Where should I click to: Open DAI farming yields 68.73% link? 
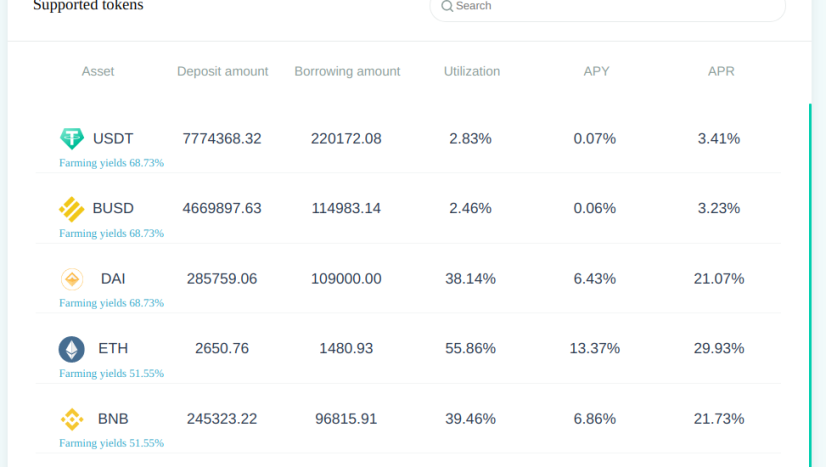[x=111, y=303]
